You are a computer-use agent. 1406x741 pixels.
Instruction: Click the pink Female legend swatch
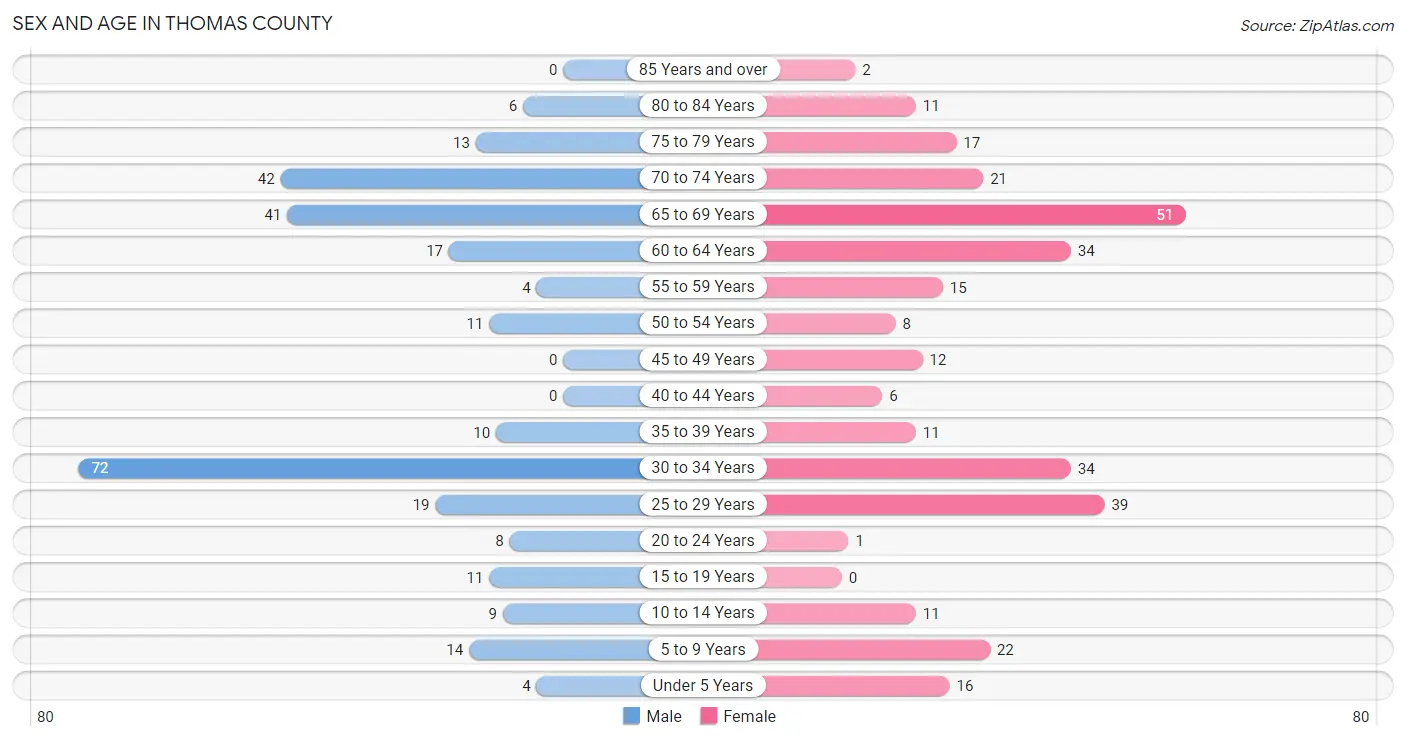[x=709, y=716]
